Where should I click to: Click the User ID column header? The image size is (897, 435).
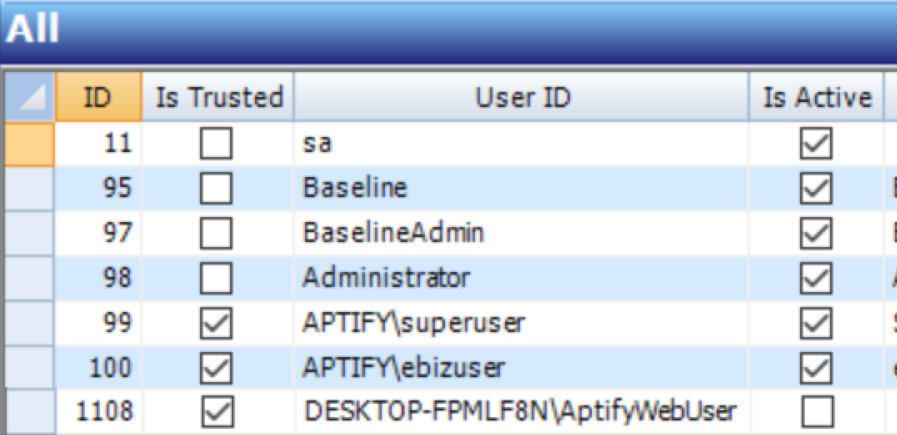(522, 97)
